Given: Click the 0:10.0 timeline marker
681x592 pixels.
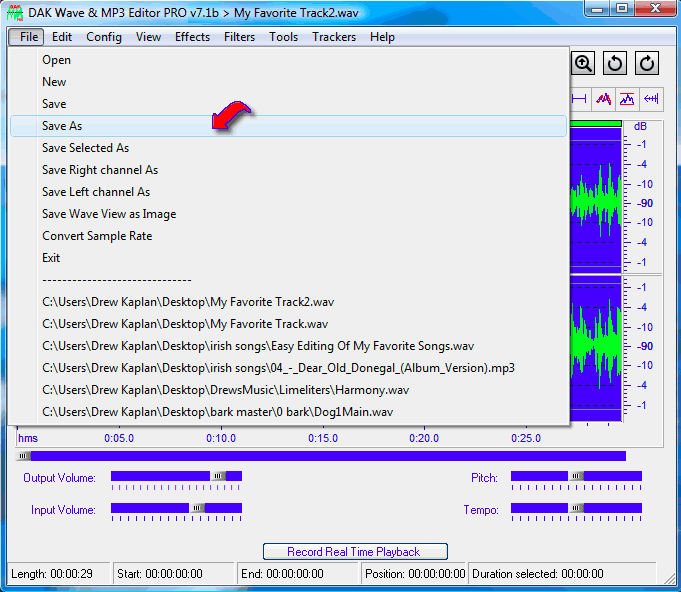Looking at the screenshot, I should [221, 438].
